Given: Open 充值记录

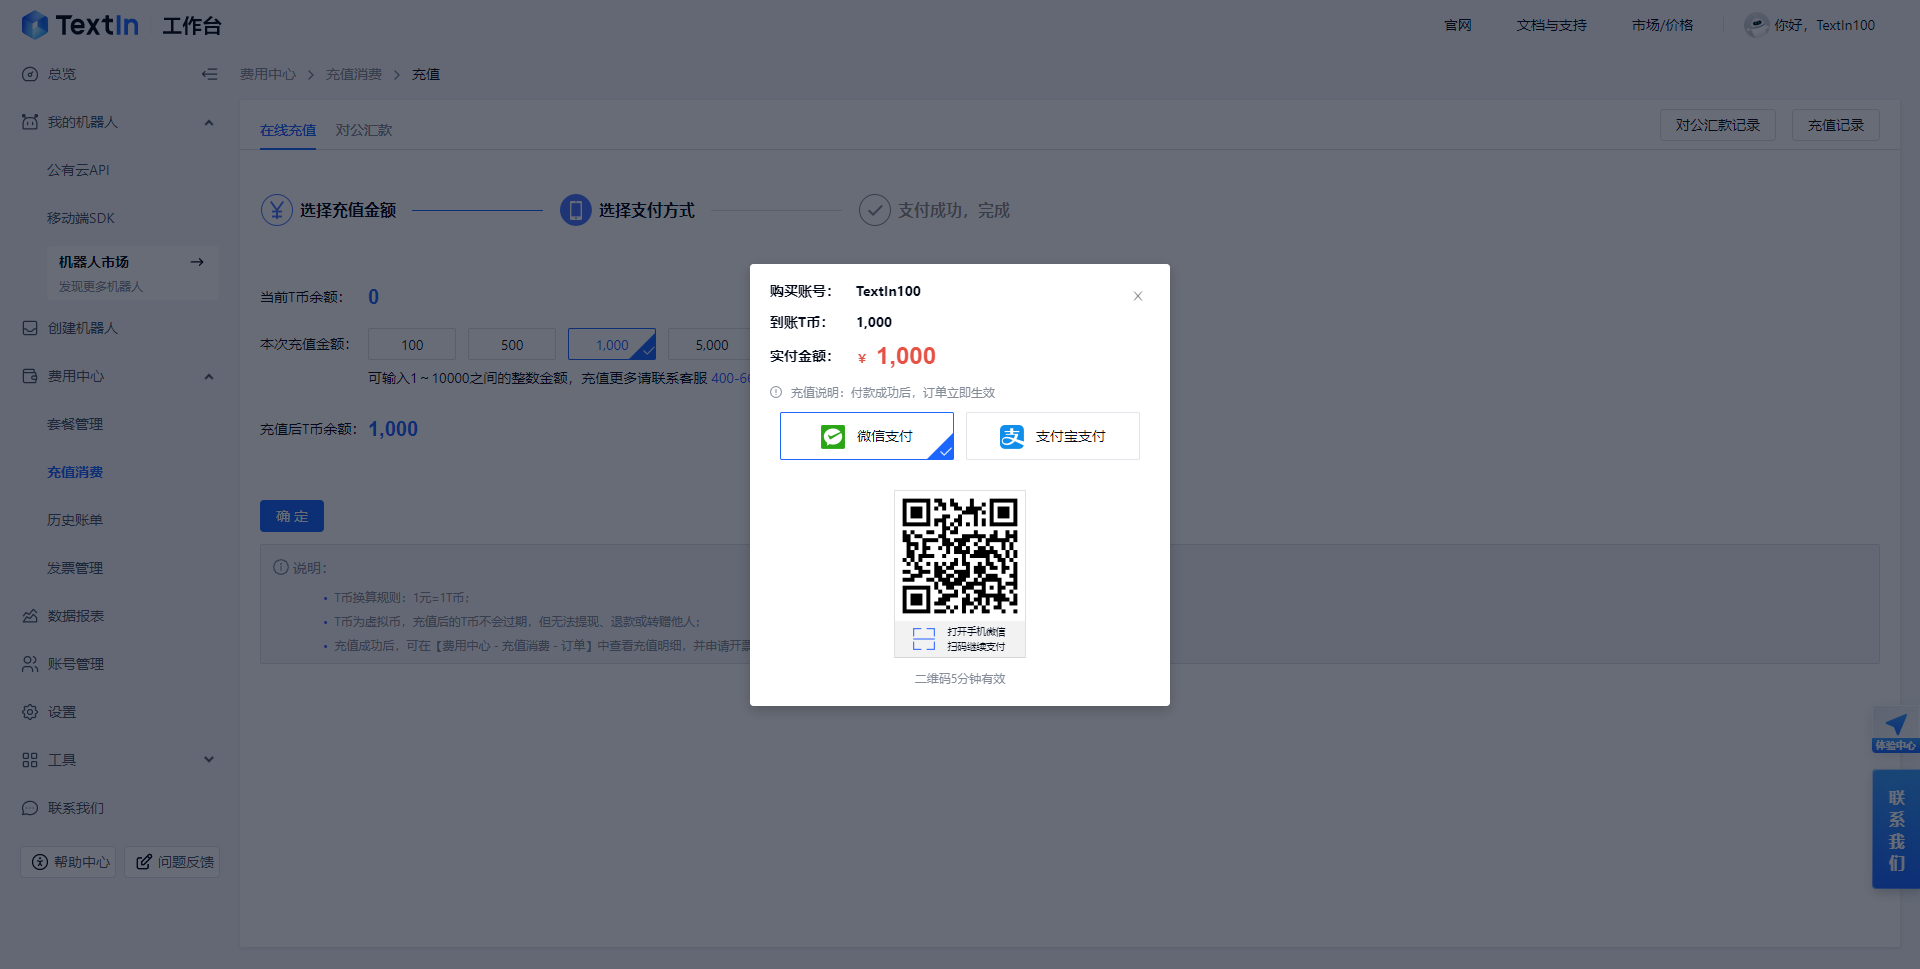Looking at the screenshot, I should click(x=1836, y=125).
